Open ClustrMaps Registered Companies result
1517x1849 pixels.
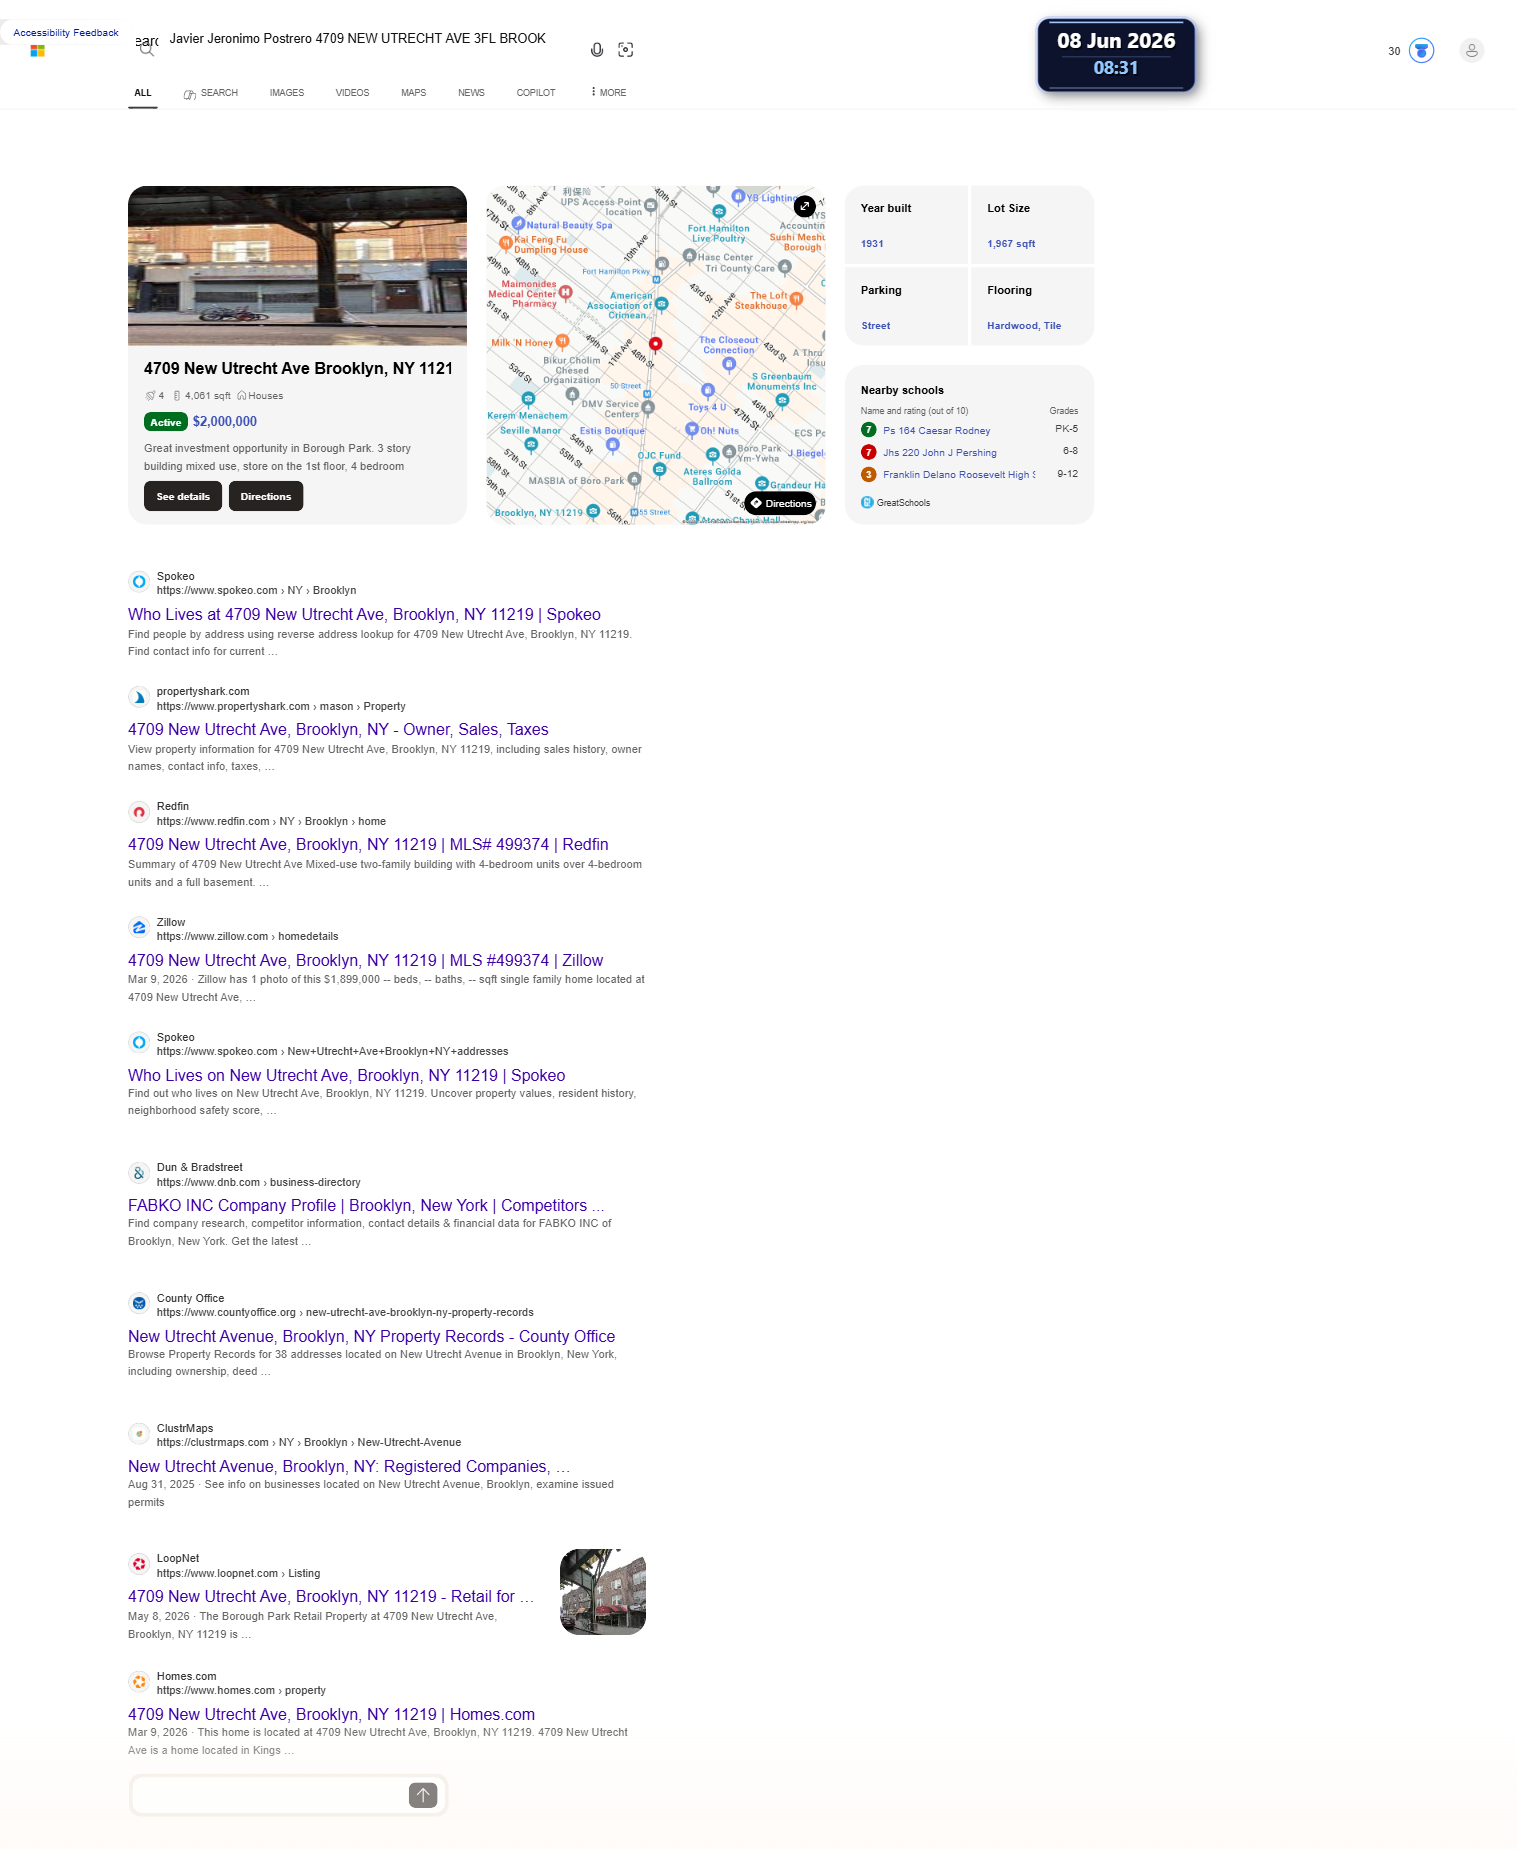point(349,1466)
